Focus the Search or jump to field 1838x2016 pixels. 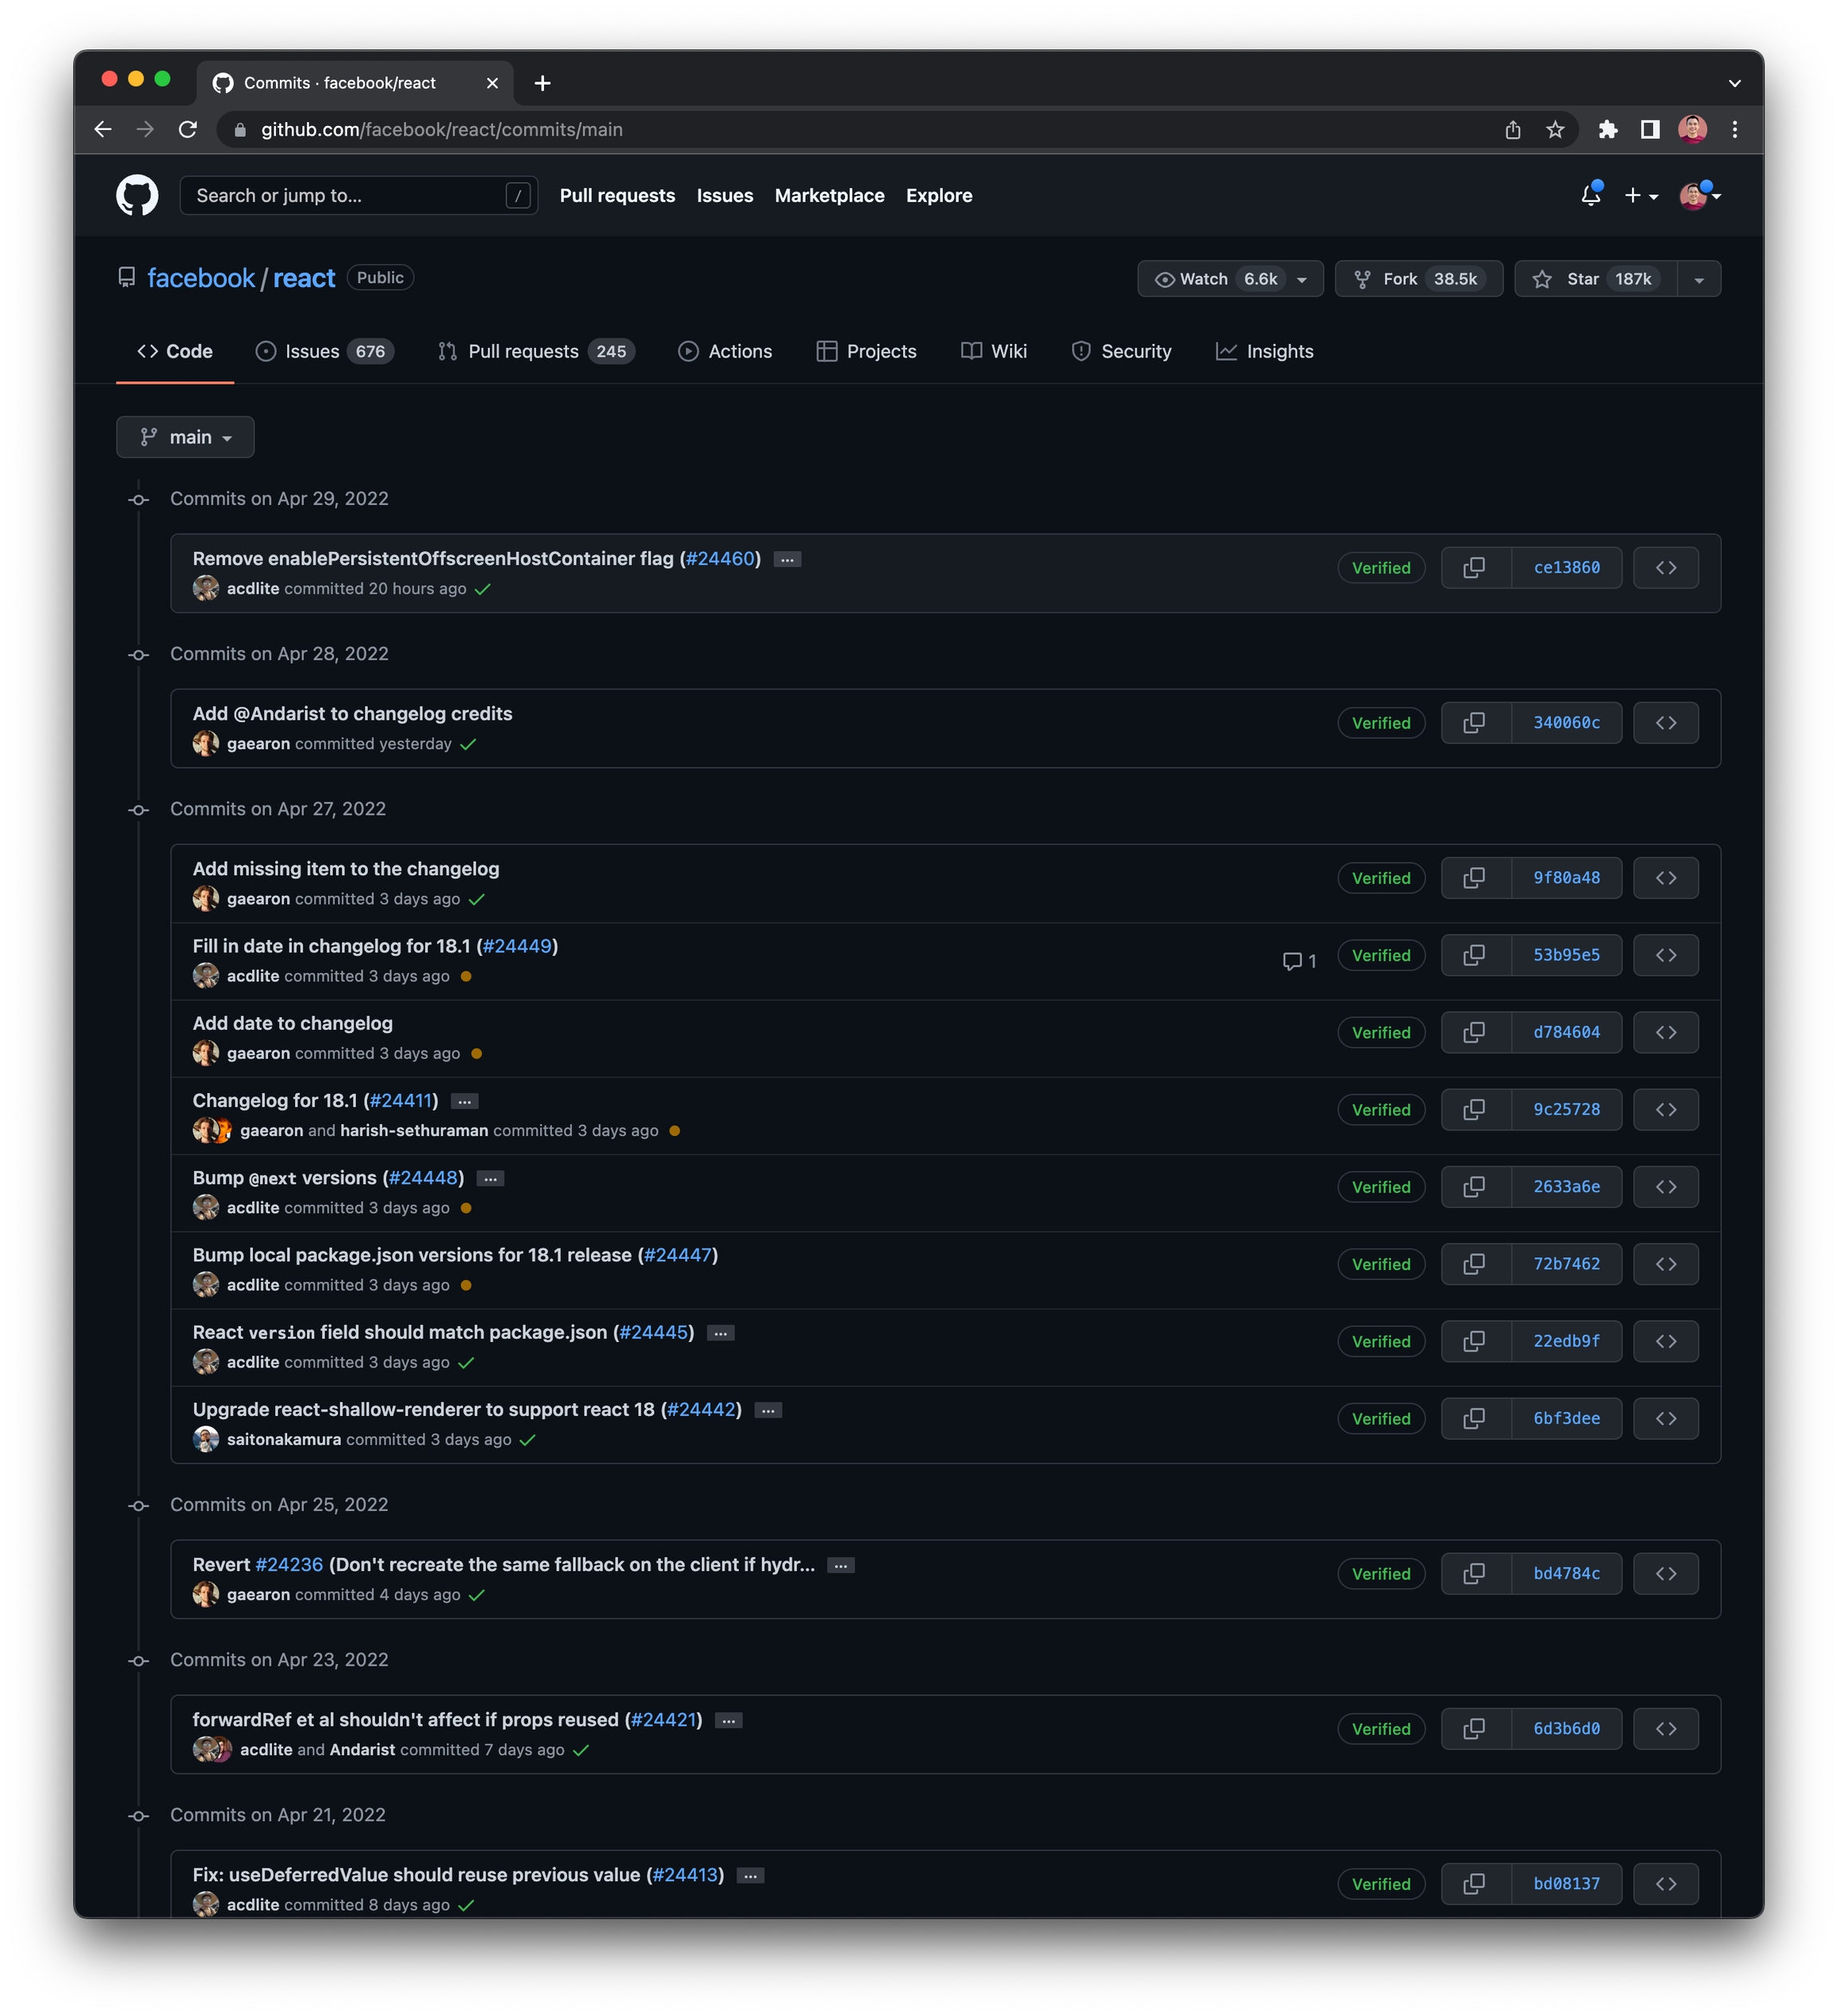click(358, 196)
